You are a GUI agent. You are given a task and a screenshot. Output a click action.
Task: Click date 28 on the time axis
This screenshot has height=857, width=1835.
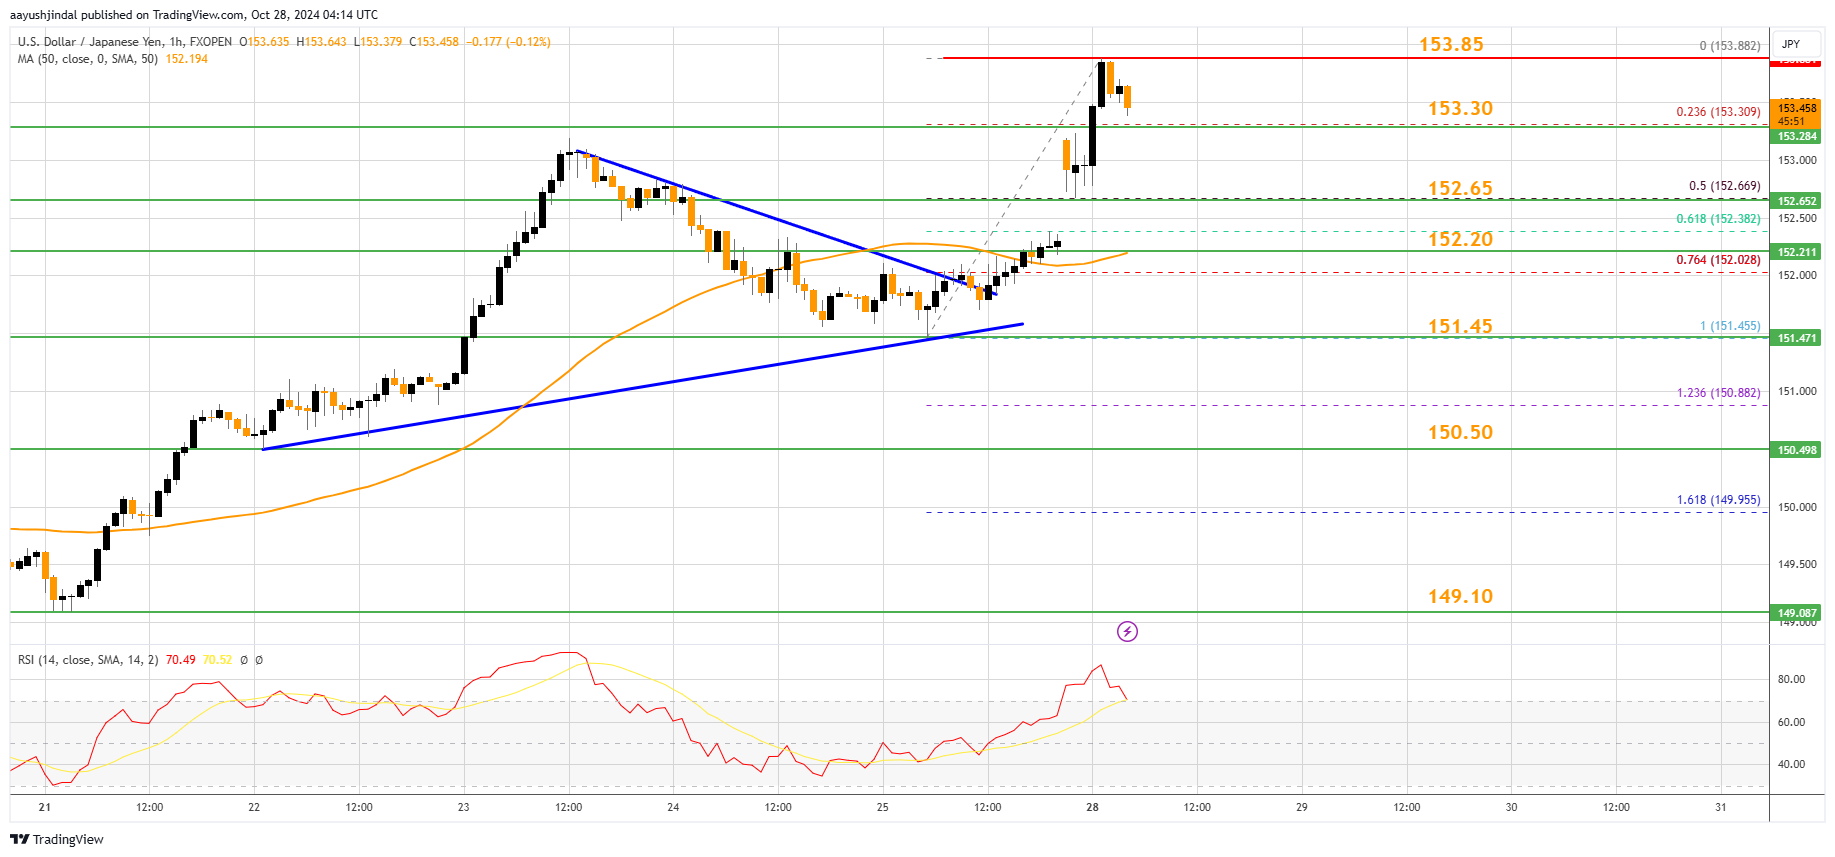coord(1092,807)
